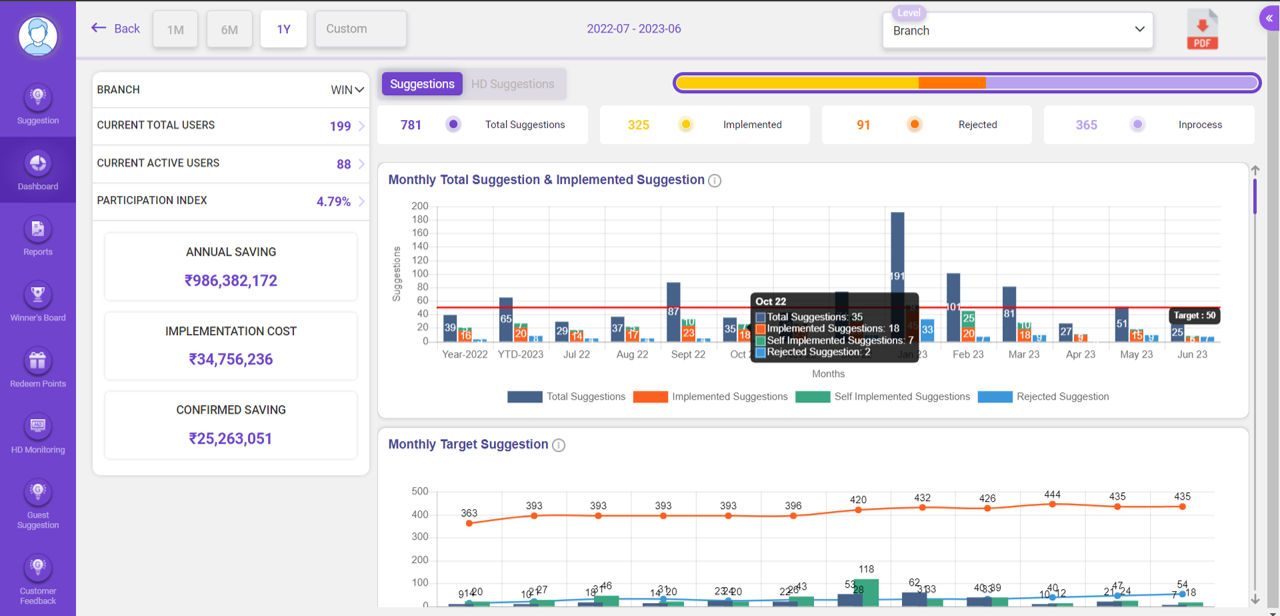This screenshot has width=1280, height=616.
Task: Enable the 6M time range filter
Action: pyautogui.click(x=229, y=29)
